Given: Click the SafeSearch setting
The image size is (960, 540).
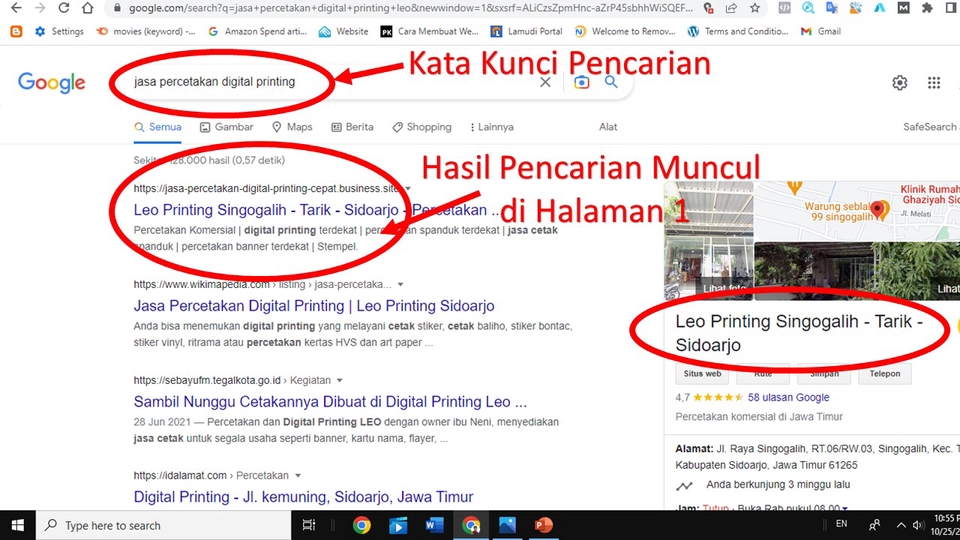Looking at the screenshot, I should (x=931, y=127).
